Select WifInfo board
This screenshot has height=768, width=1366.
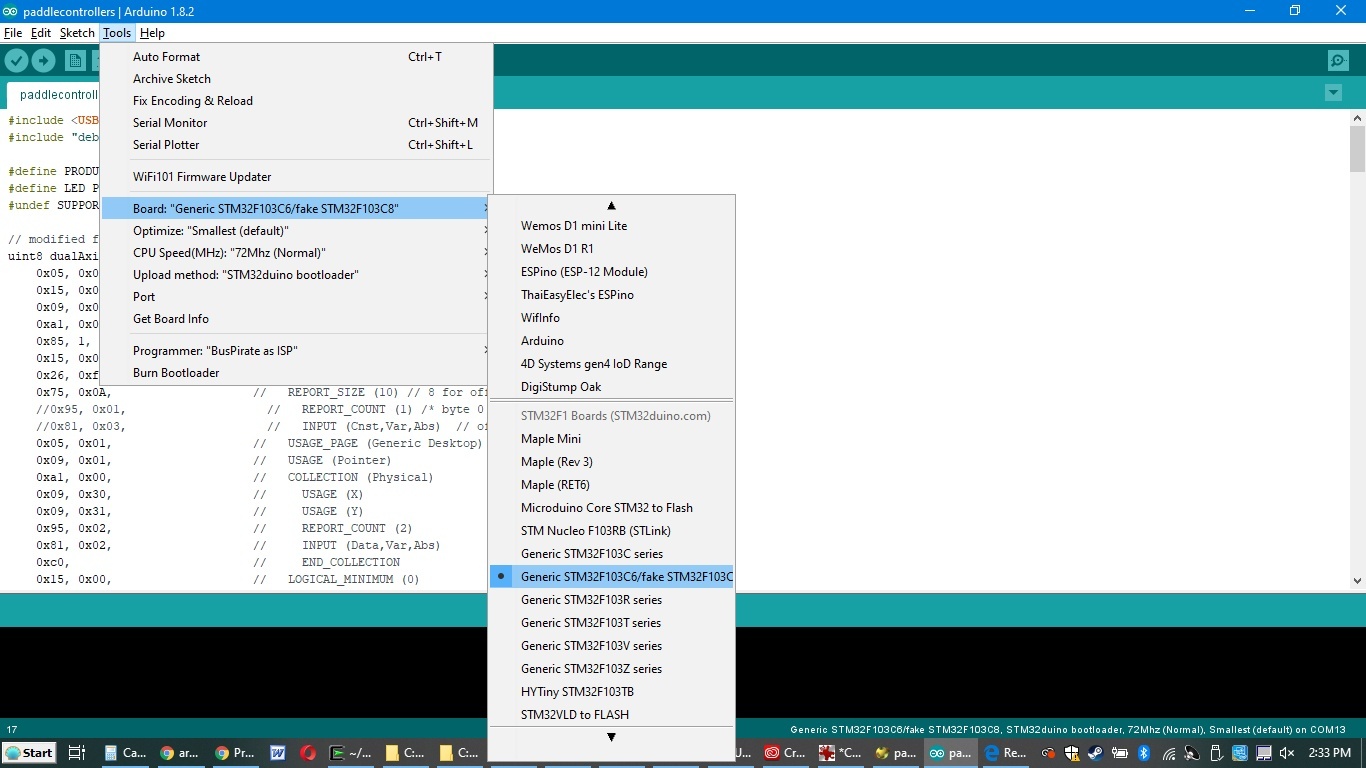(611, 318)
